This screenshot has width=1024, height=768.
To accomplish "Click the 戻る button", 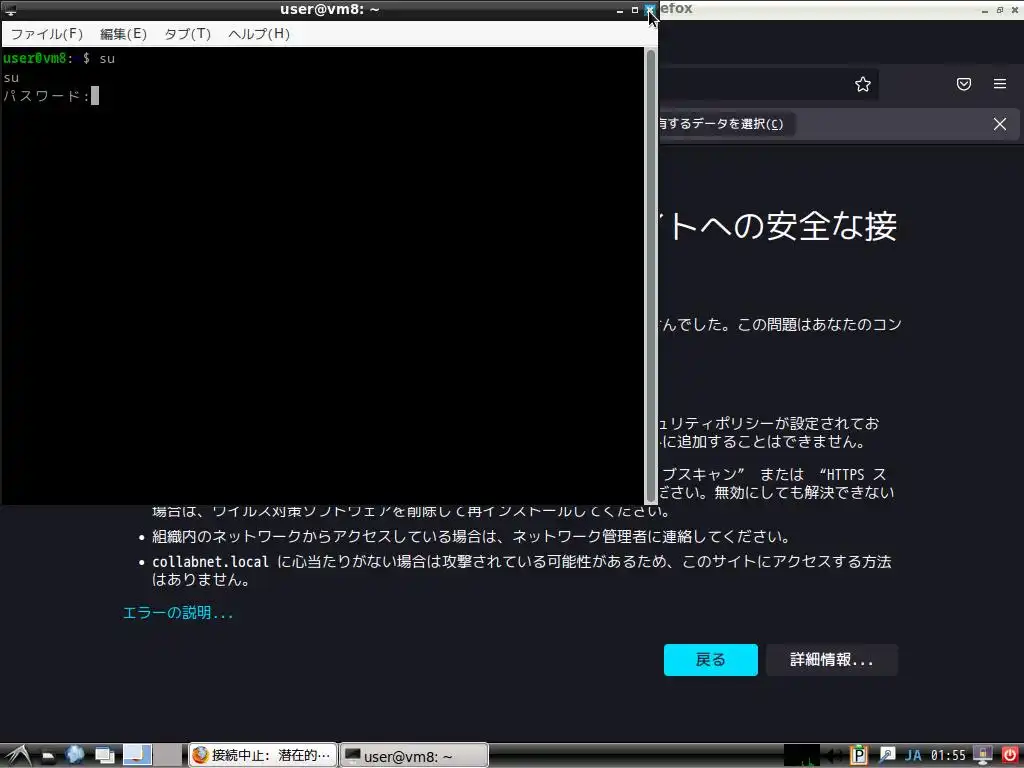I will [x=711, y=660].
